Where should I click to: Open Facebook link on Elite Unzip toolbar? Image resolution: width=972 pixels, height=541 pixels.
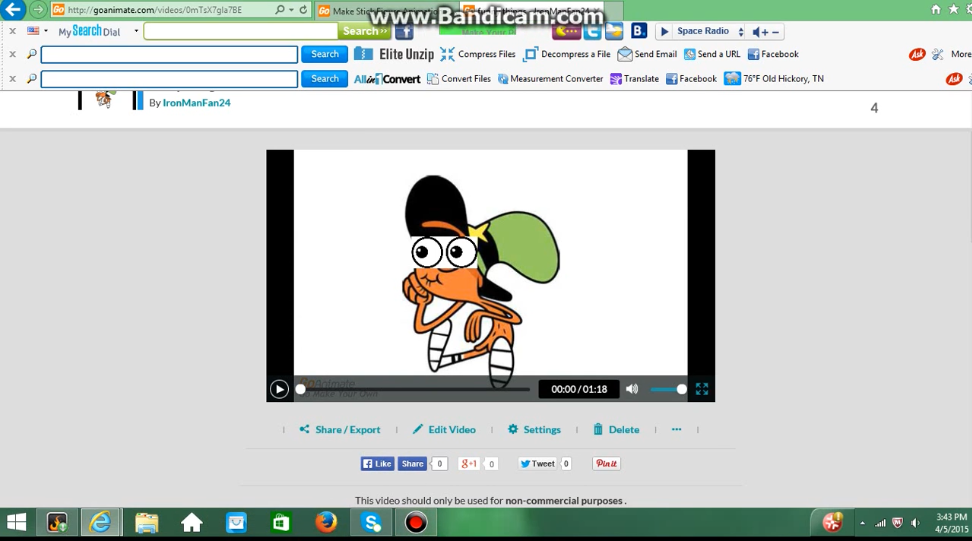click(x=773, y=55)
